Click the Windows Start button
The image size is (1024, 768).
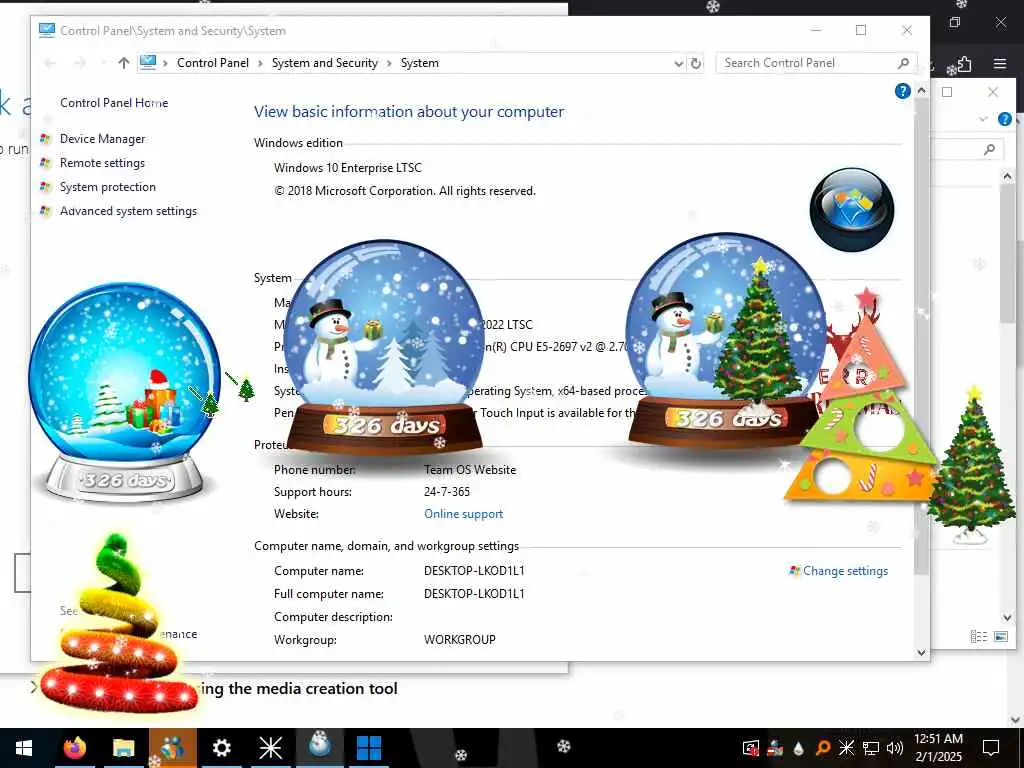24,748
